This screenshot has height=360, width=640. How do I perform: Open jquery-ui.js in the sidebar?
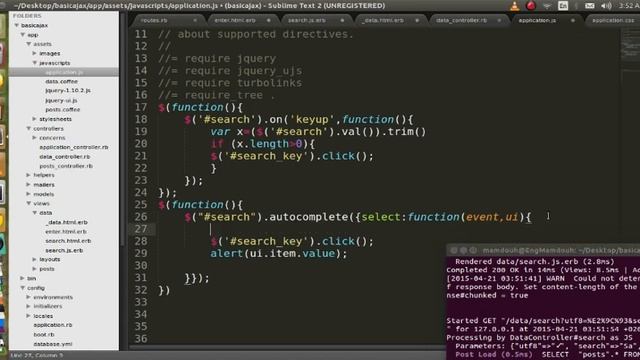click(x=61, y=100)
